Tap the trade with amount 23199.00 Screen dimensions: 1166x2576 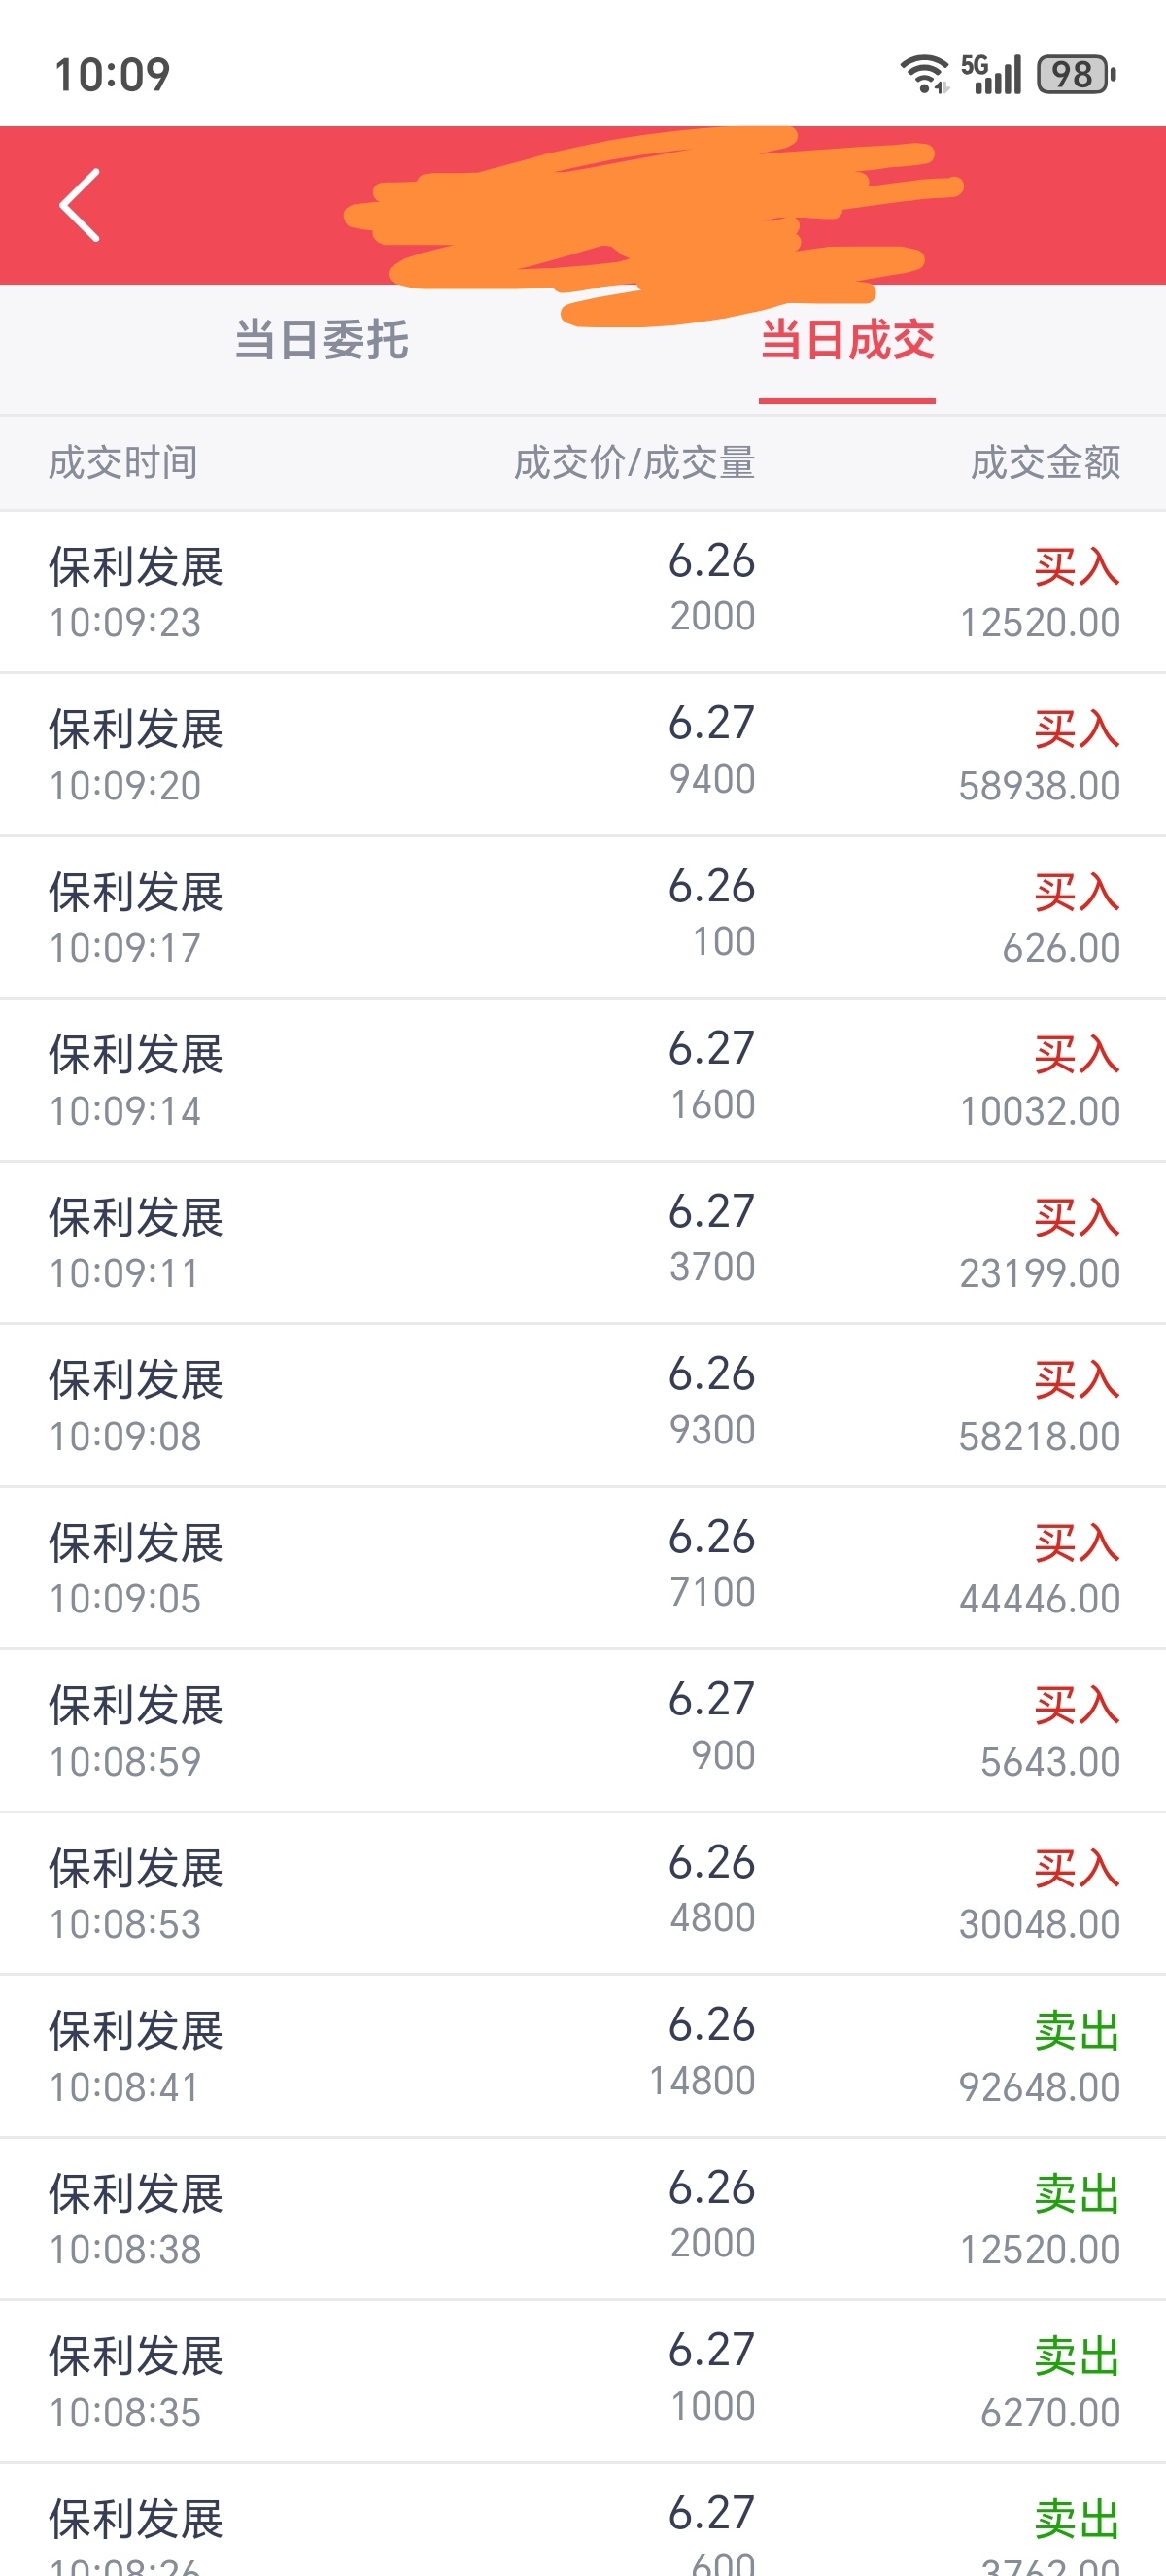click(583, 1243)
